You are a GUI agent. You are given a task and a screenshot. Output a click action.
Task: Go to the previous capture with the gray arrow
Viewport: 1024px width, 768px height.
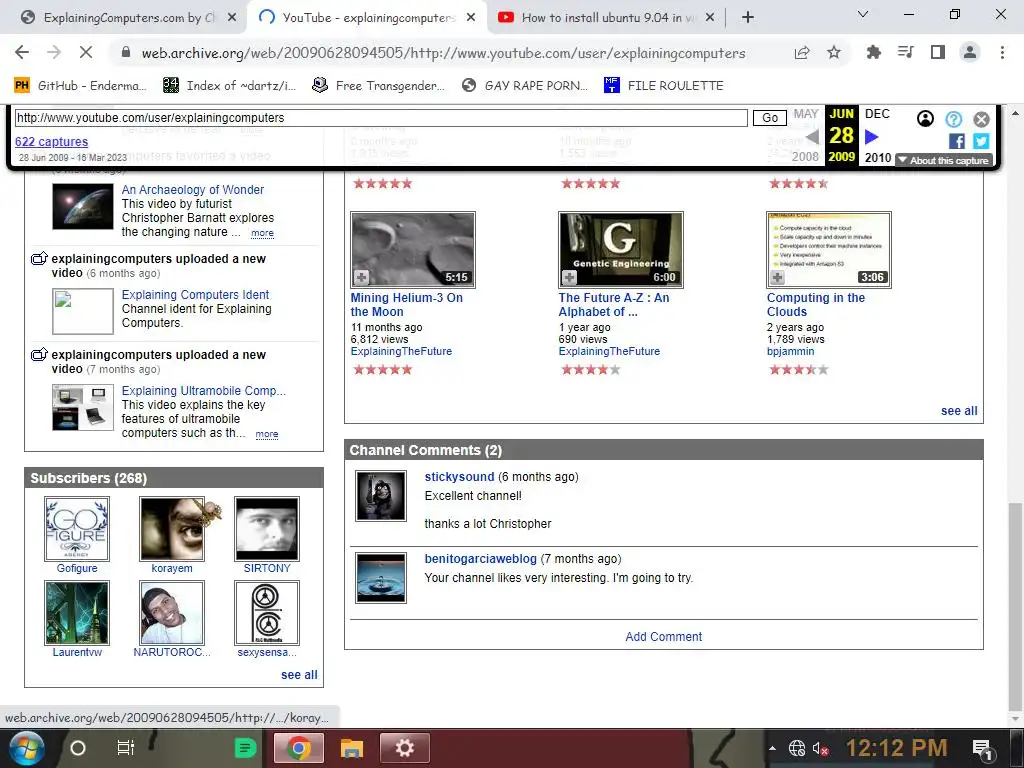coord(812,136)
